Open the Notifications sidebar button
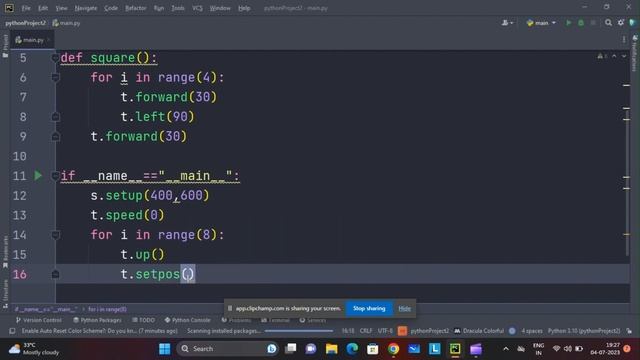 [x=635, y=53]
